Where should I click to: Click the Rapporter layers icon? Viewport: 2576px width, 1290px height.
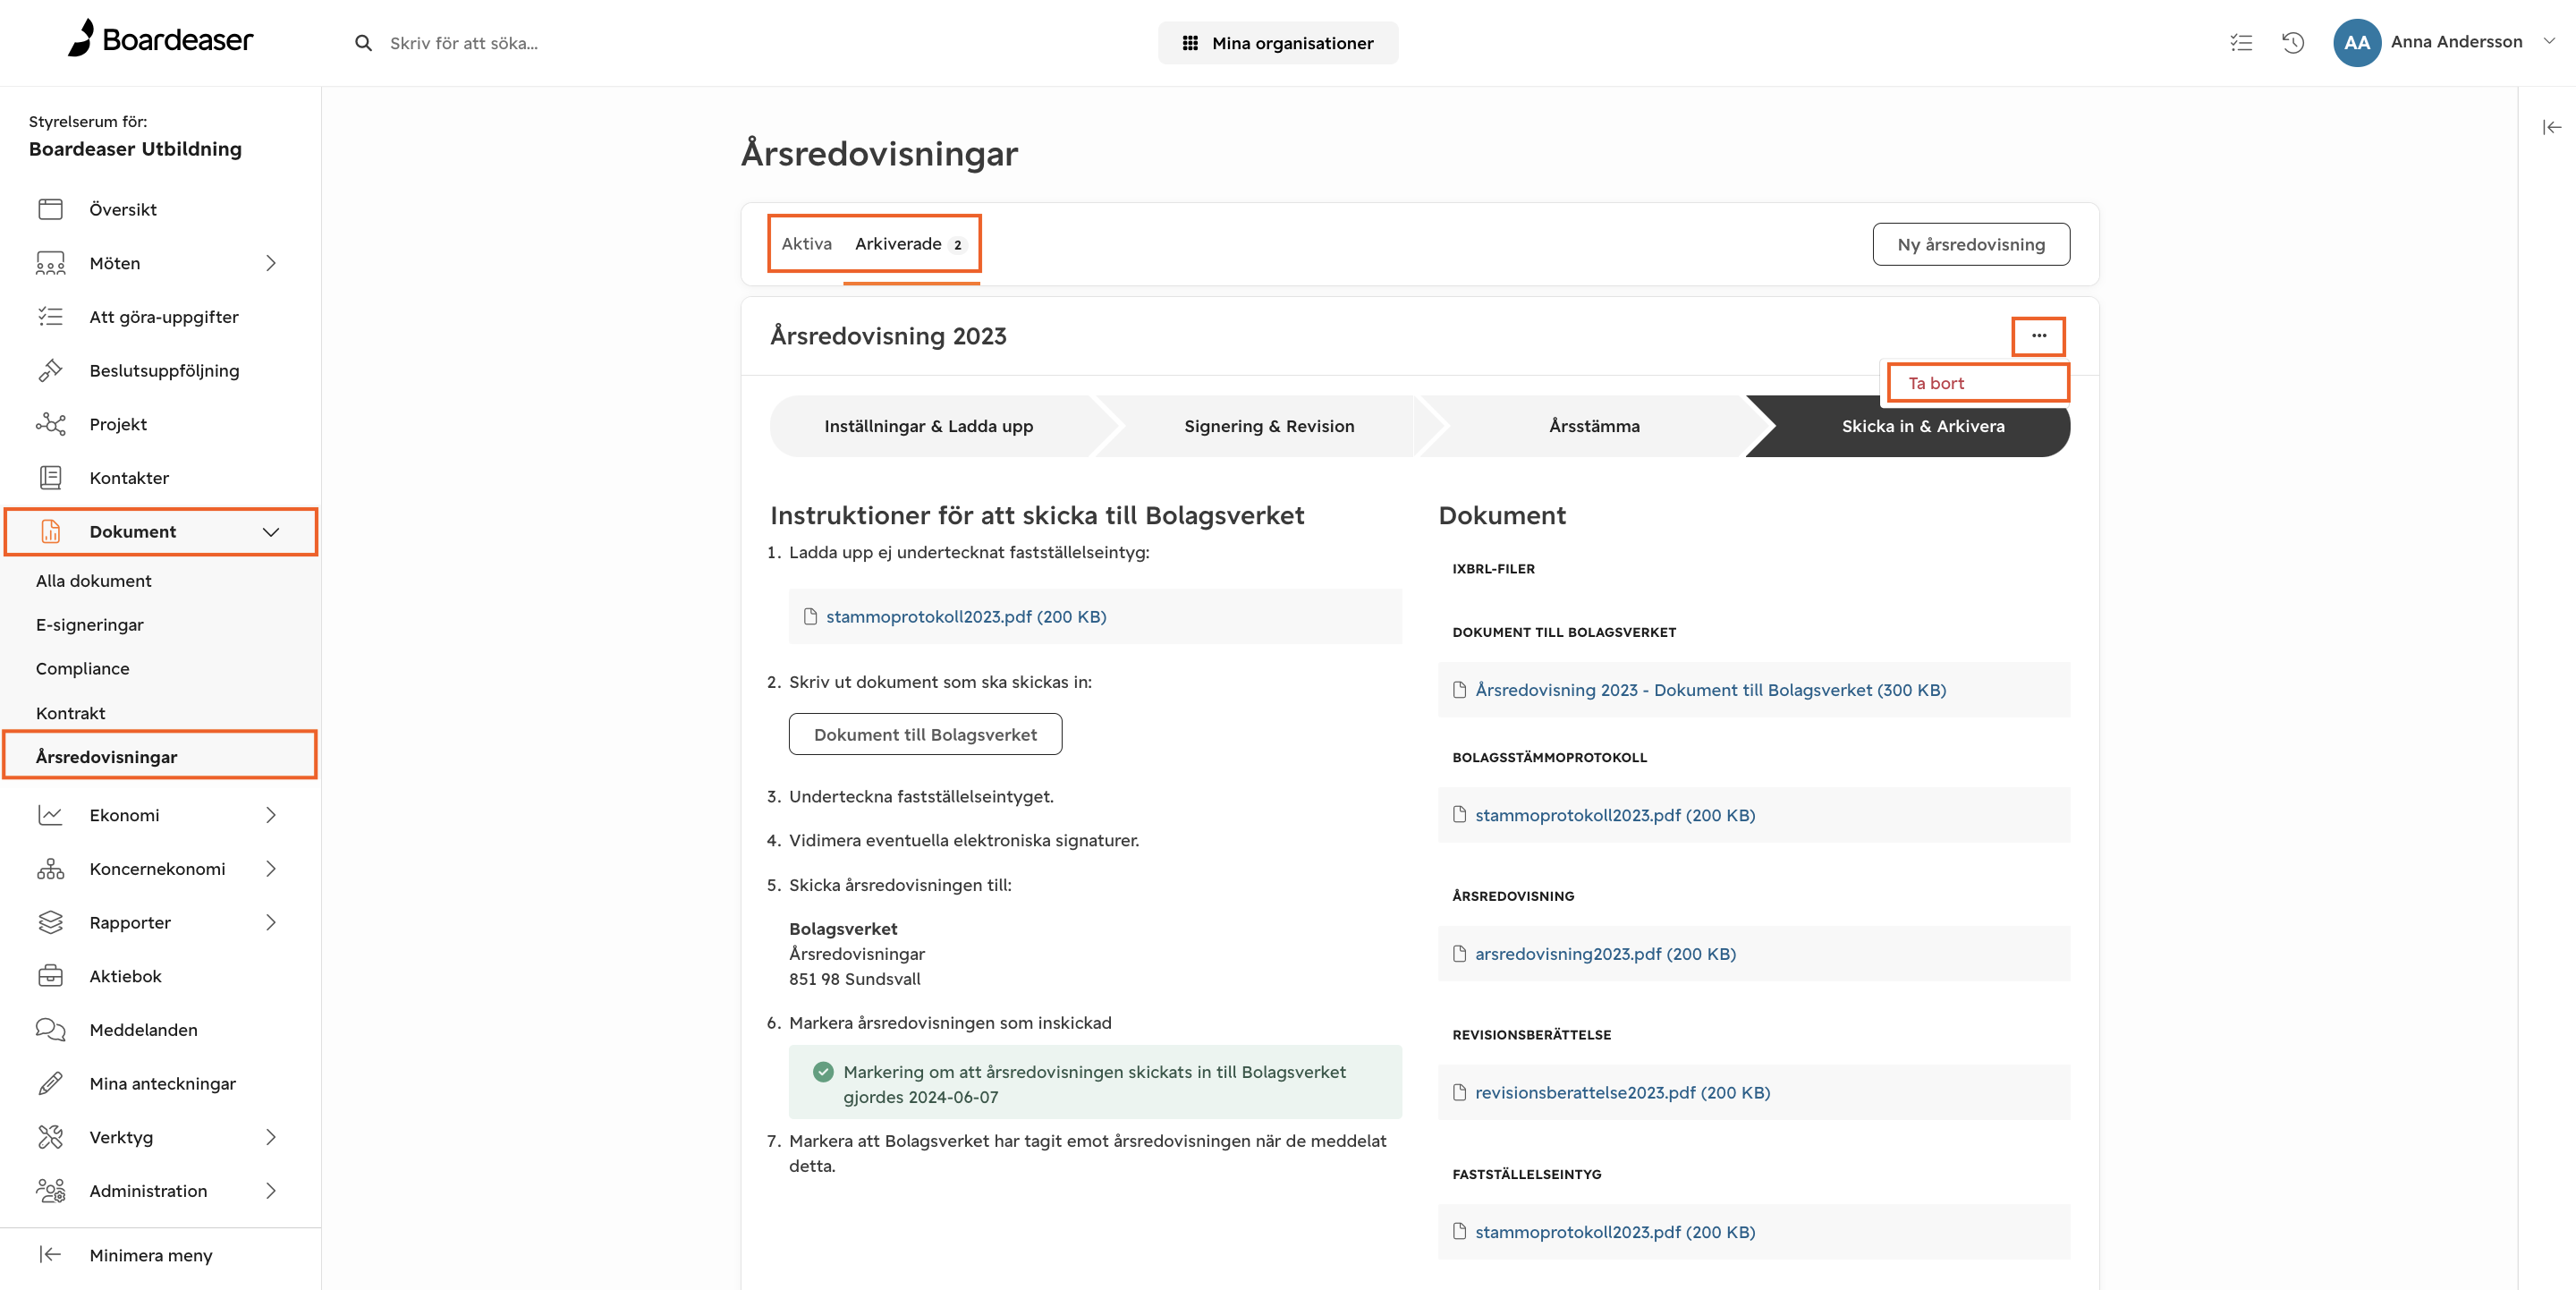[x=50, y=922]
